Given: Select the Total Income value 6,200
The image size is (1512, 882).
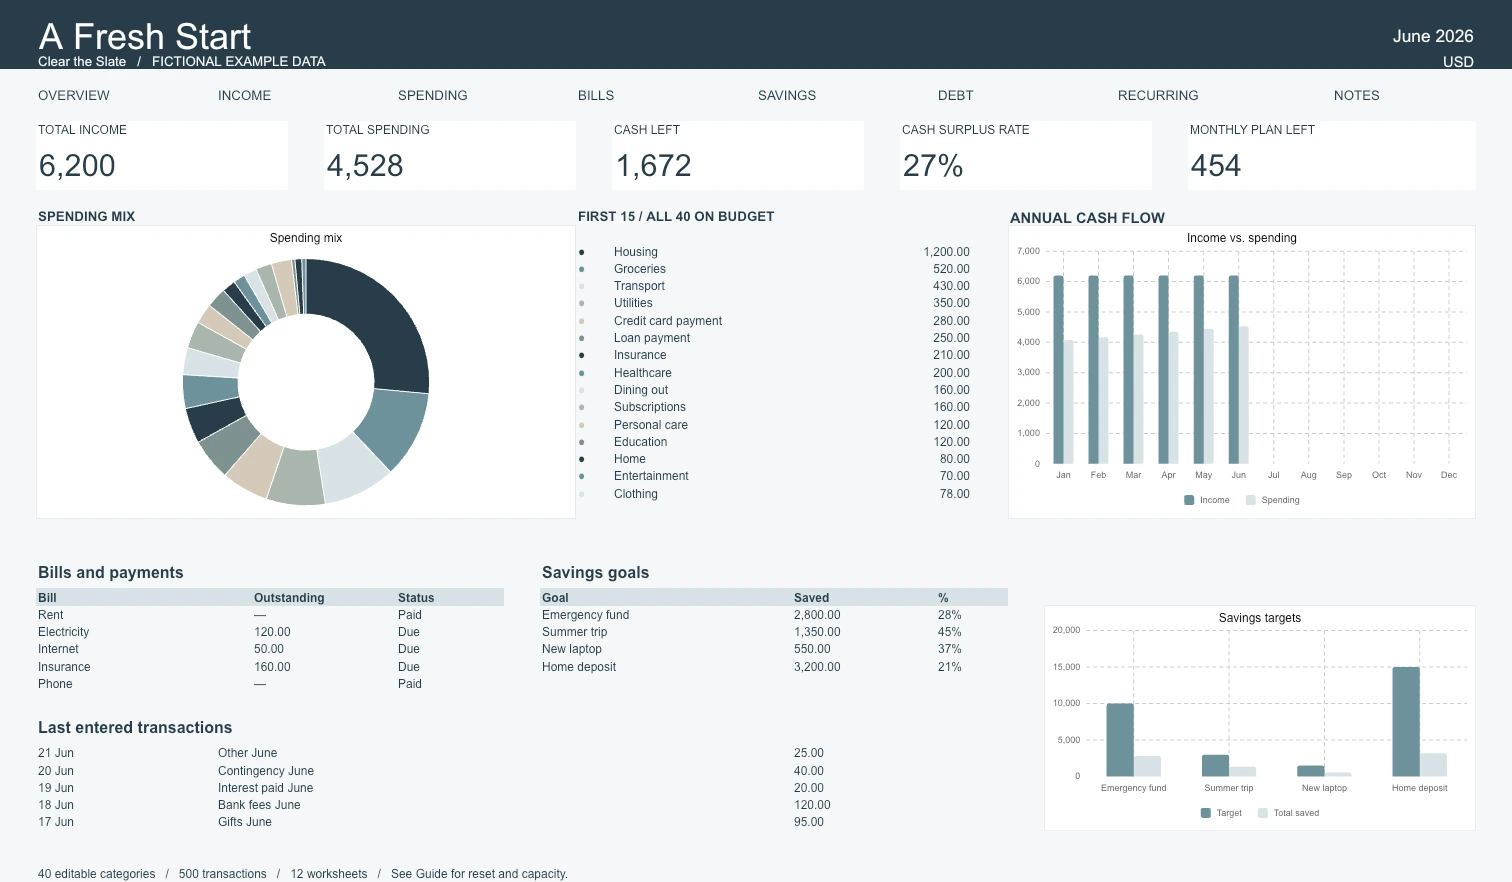Looking at the screenshot, I should coord(77,166).
